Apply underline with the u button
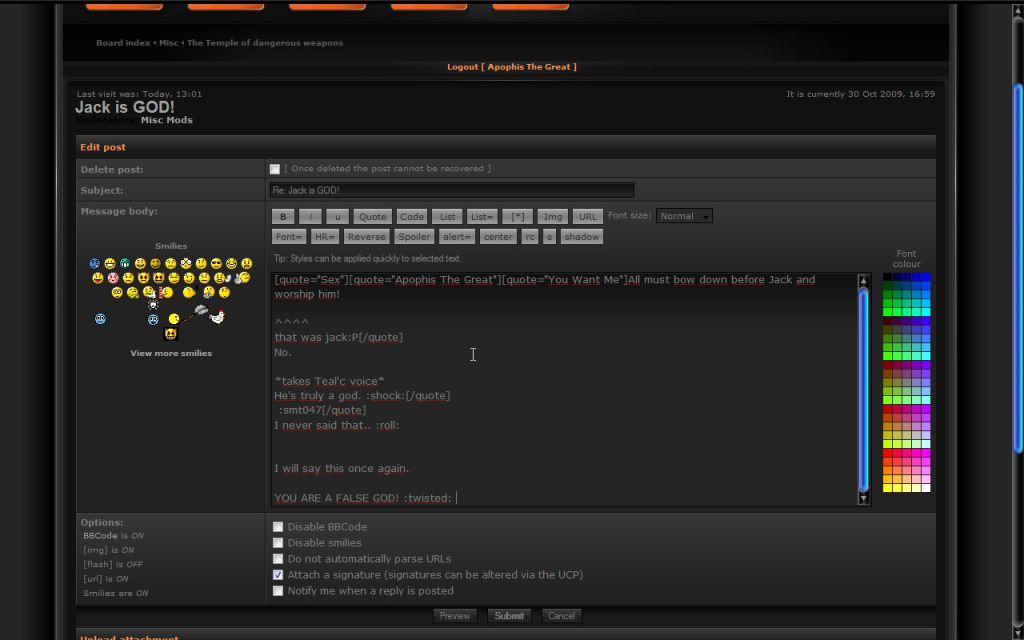This screenshot has width=1024, height=640. click(338, 216)
